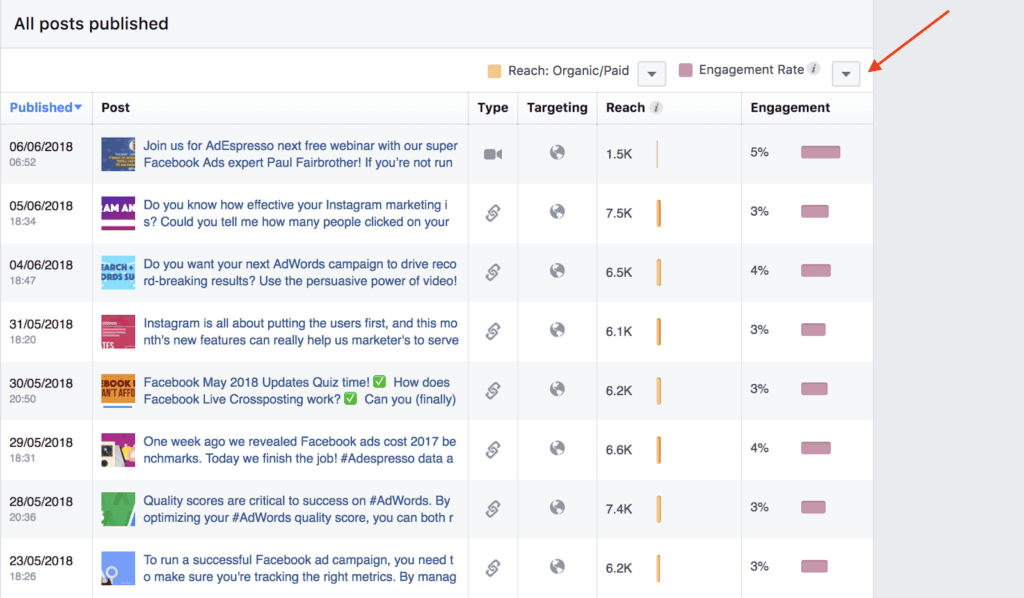The height and width of the screenshot is (598, 1024).
Task: Click thumbnail of the AdEspresso webinar post
Action: [118, 154]
